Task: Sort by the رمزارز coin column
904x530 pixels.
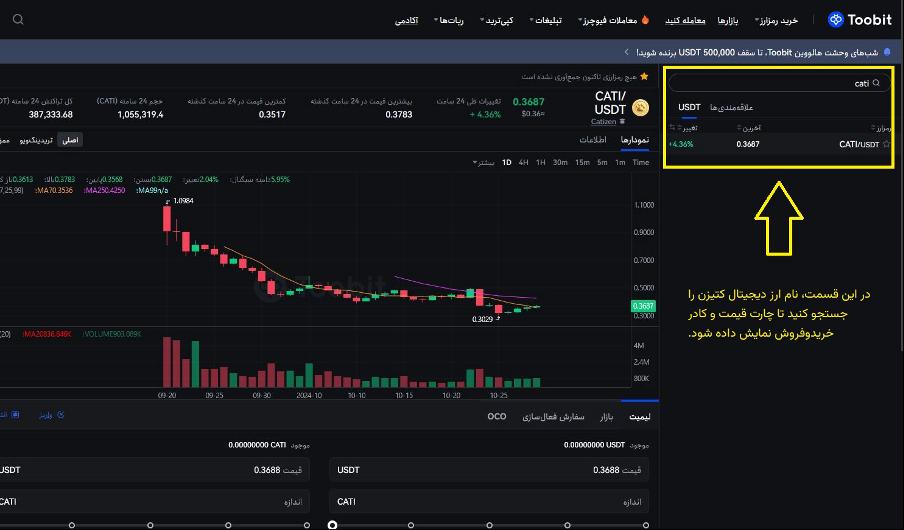Action: [x=881, y=128]
